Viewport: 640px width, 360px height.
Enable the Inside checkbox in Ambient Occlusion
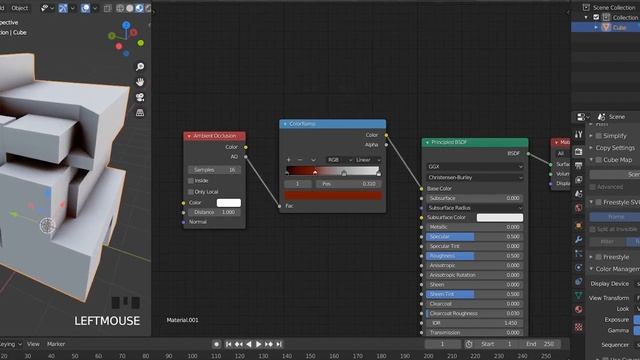[191, 180]
